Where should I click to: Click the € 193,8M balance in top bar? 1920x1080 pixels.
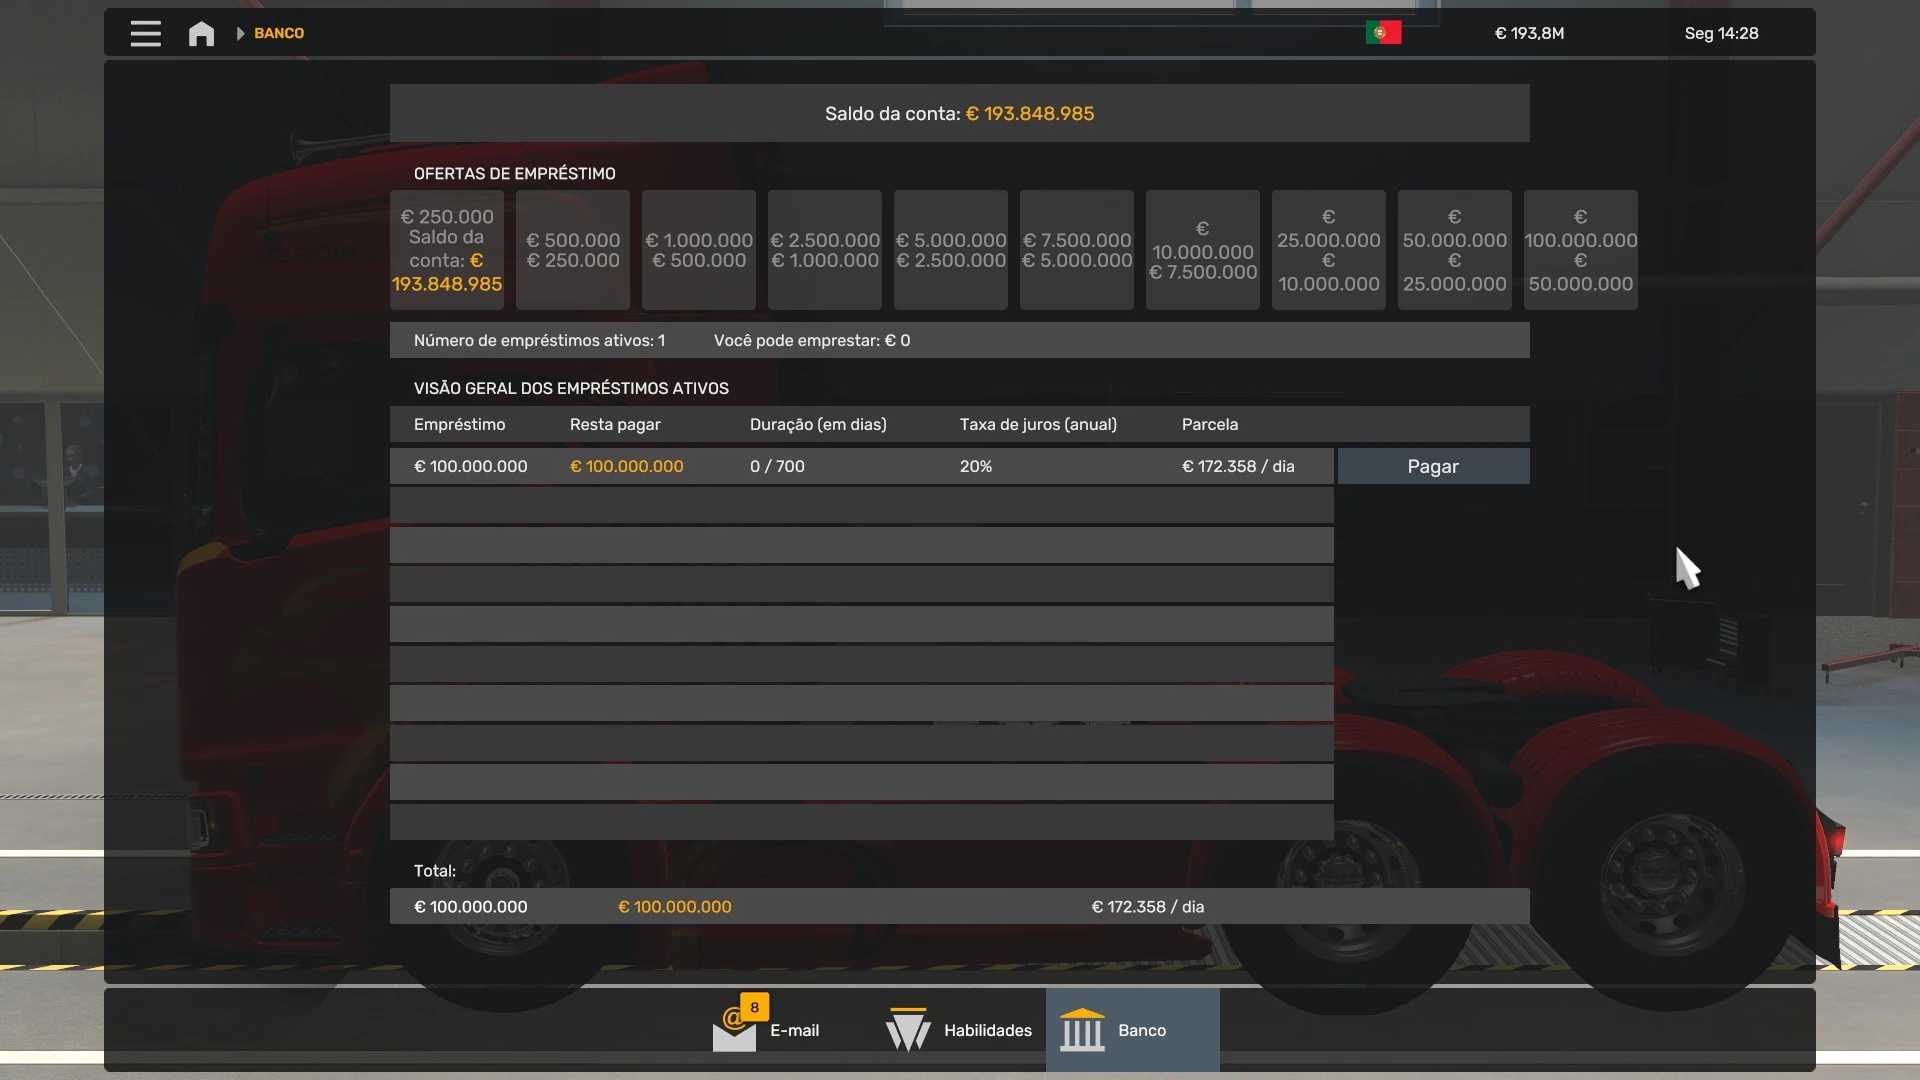1529,33
